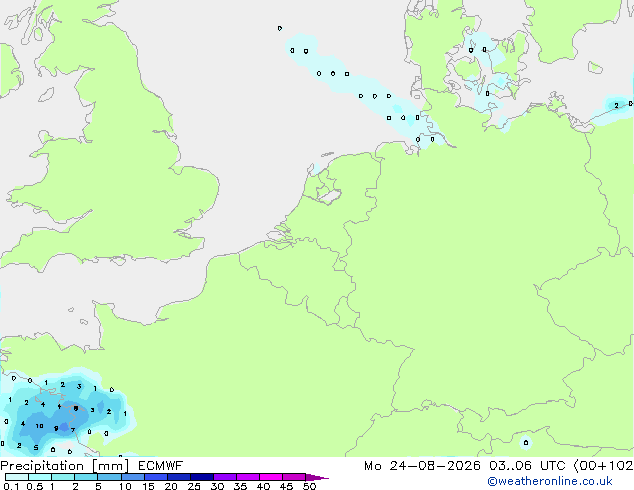Click the ECMWF model label
634x490 pixels.
click(x=161, y=466)
